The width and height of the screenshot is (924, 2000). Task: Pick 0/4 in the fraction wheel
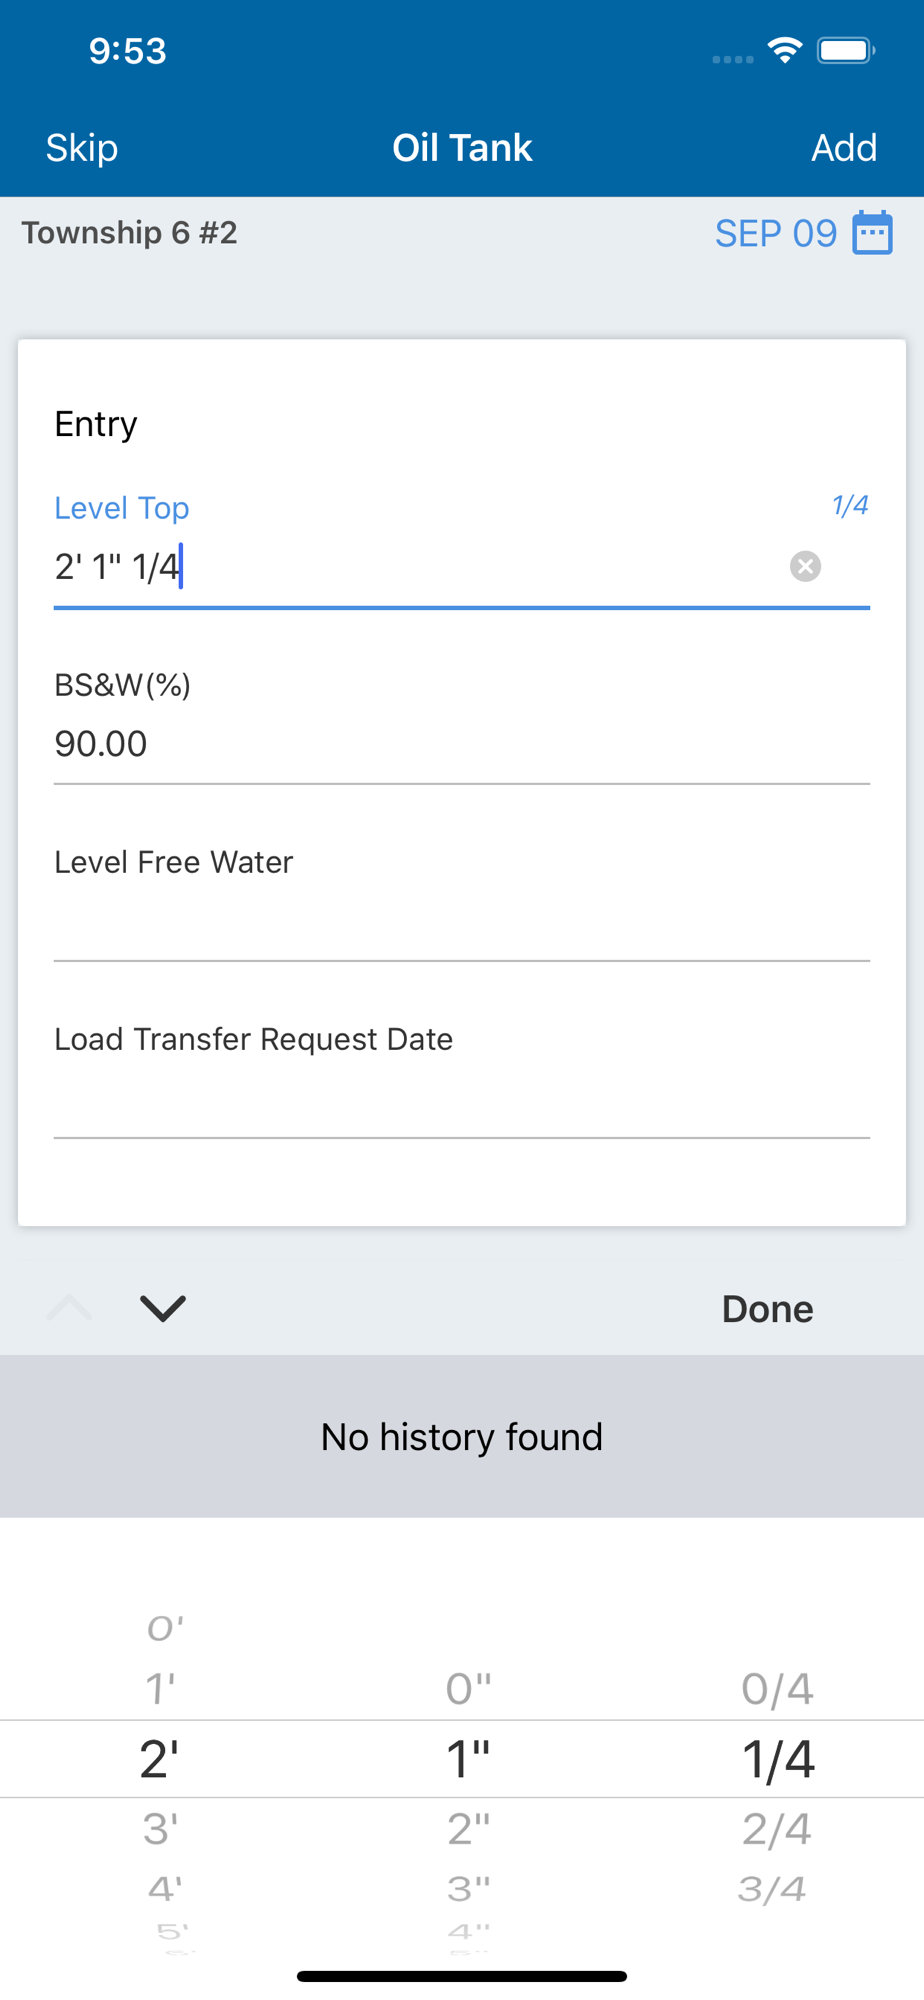[x=777, y=1689]
